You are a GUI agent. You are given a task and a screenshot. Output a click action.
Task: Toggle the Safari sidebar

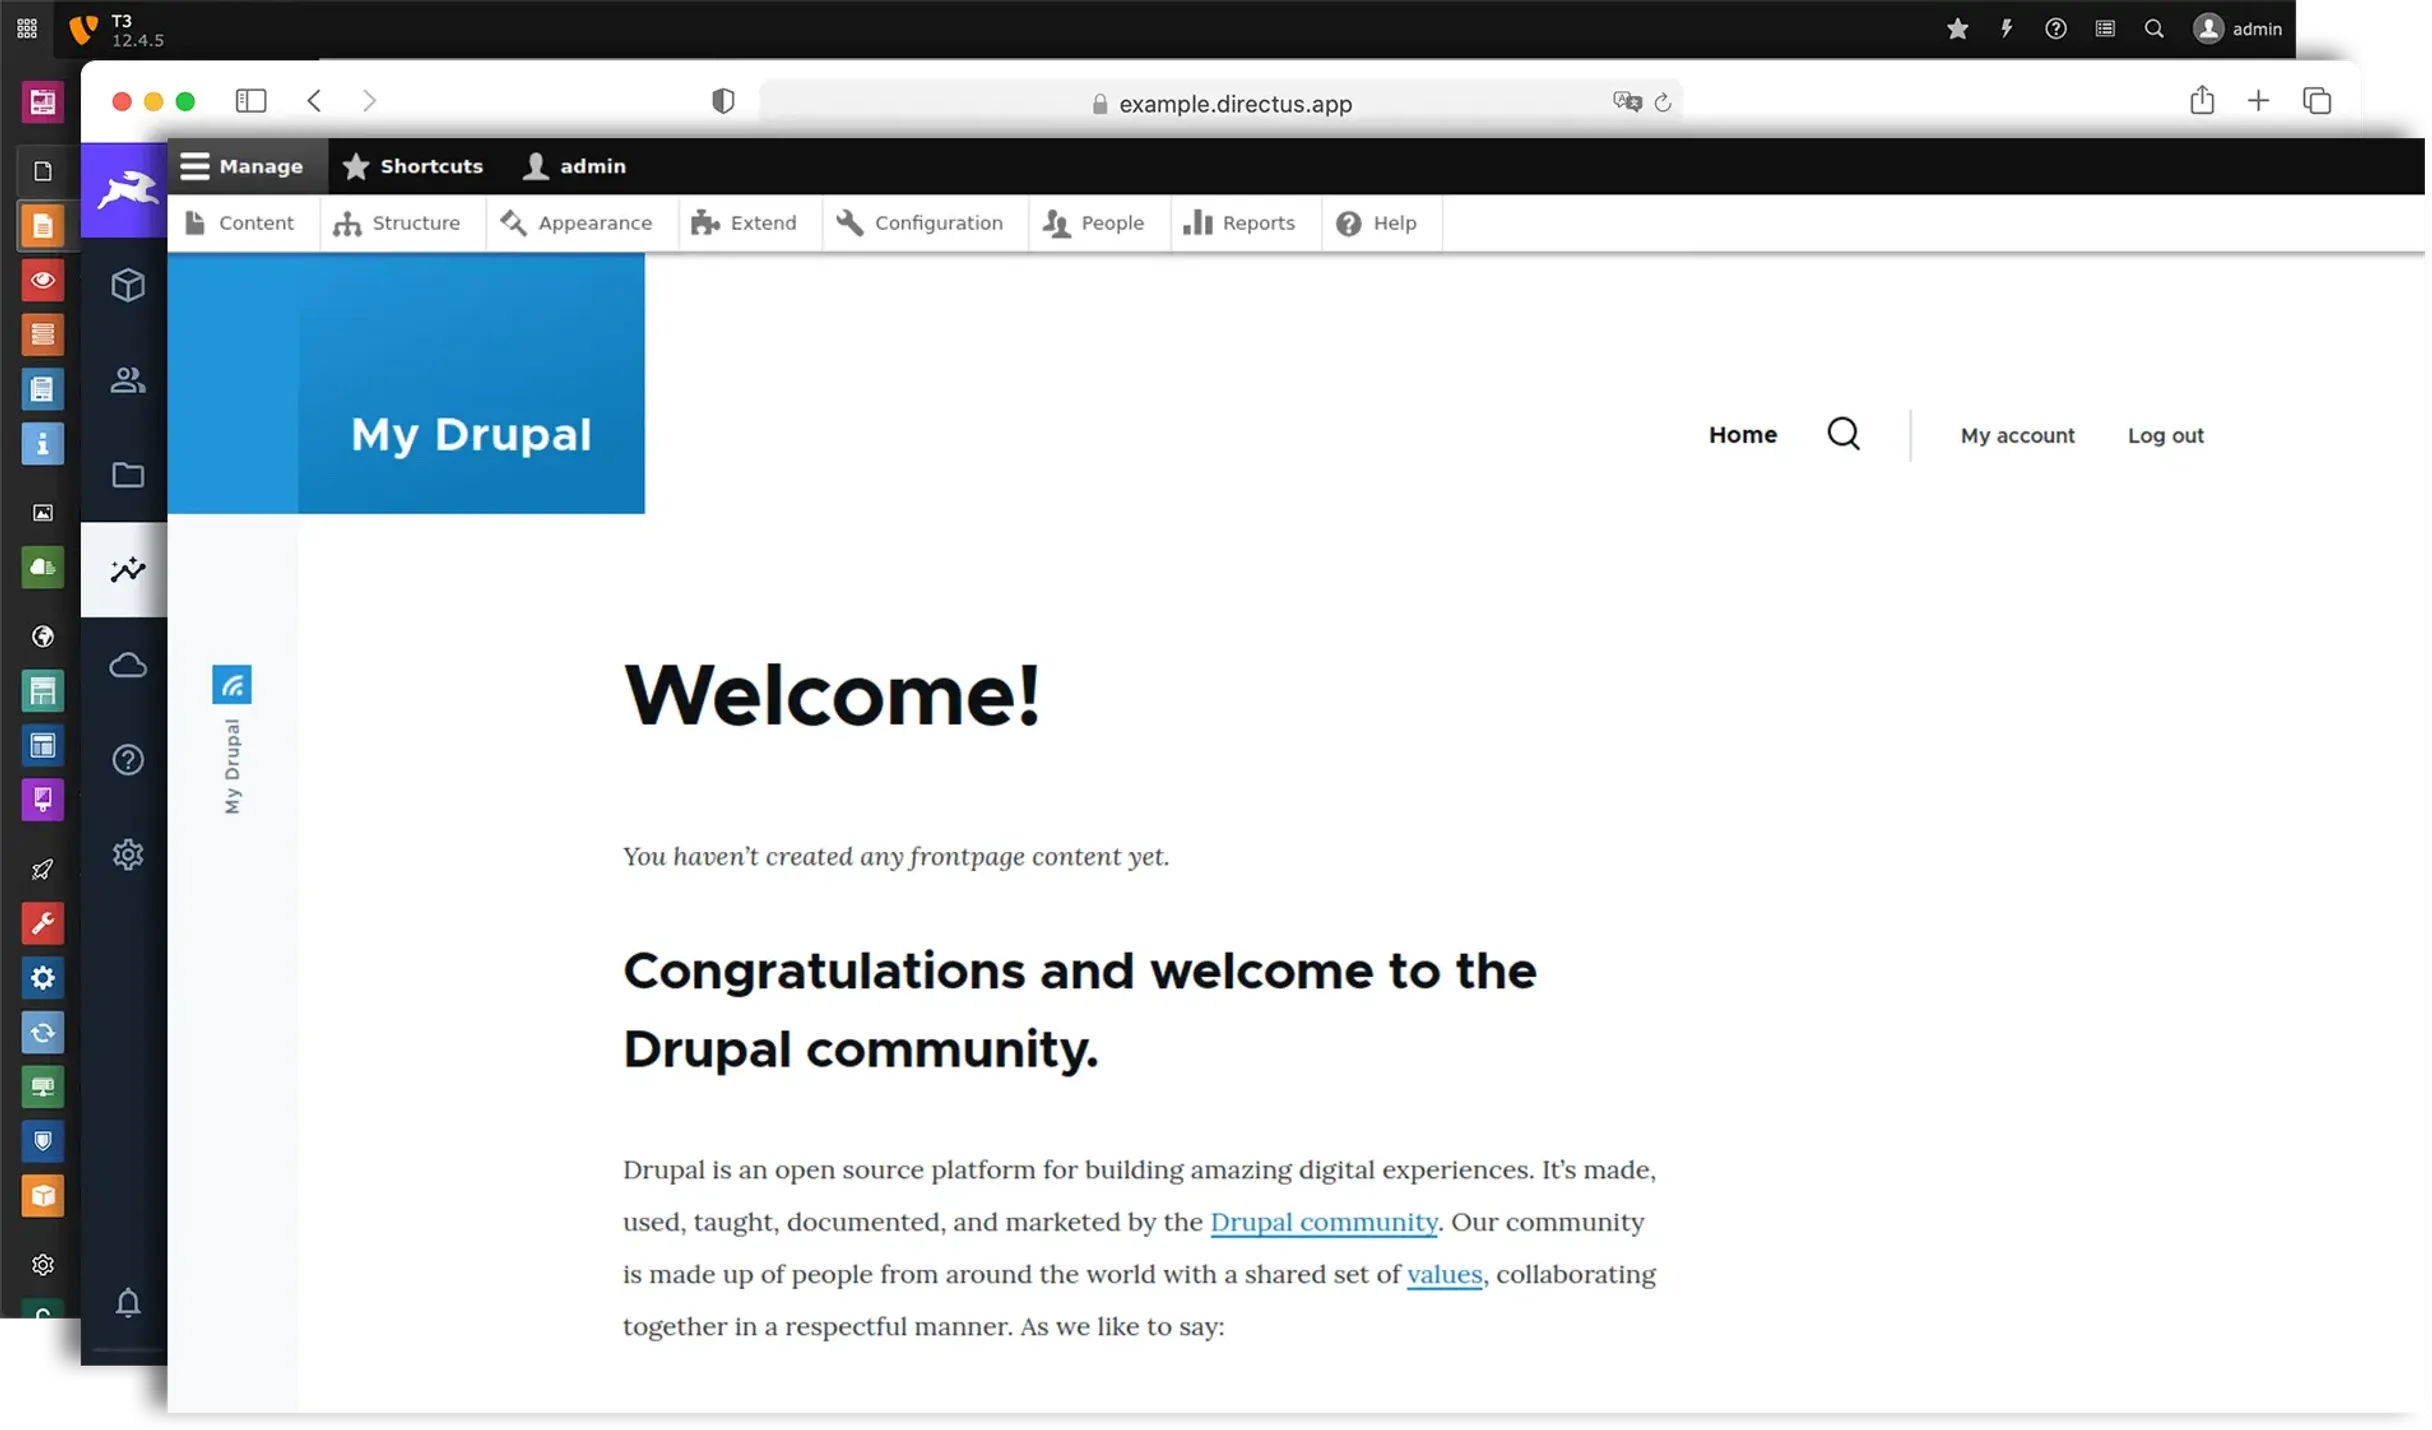(x=250, y=101)
